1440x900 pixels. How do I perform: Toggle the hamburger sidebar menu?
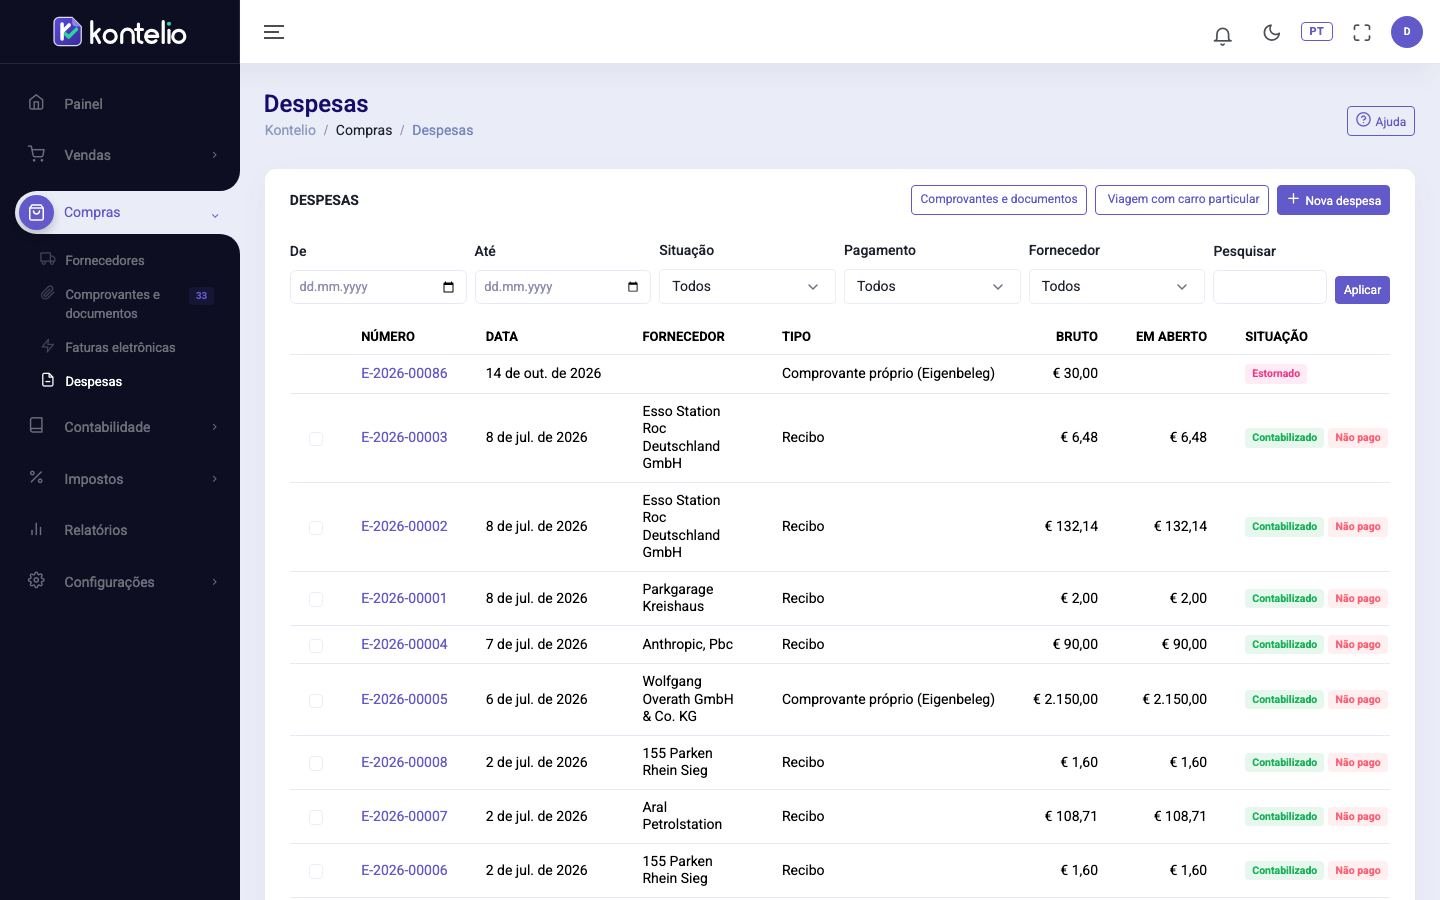(274, 32)
